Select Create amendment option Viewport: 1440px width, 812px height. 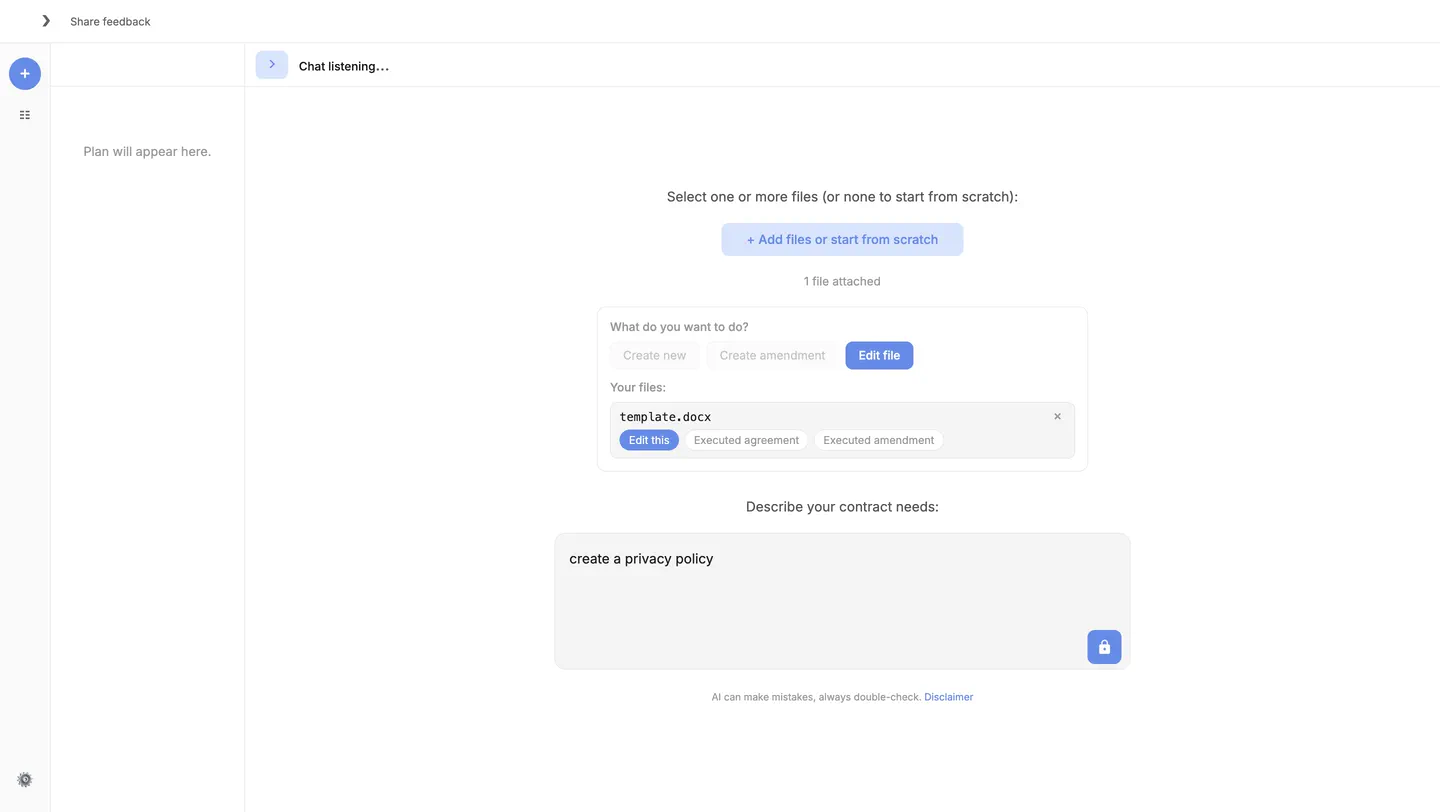[772, 355]
